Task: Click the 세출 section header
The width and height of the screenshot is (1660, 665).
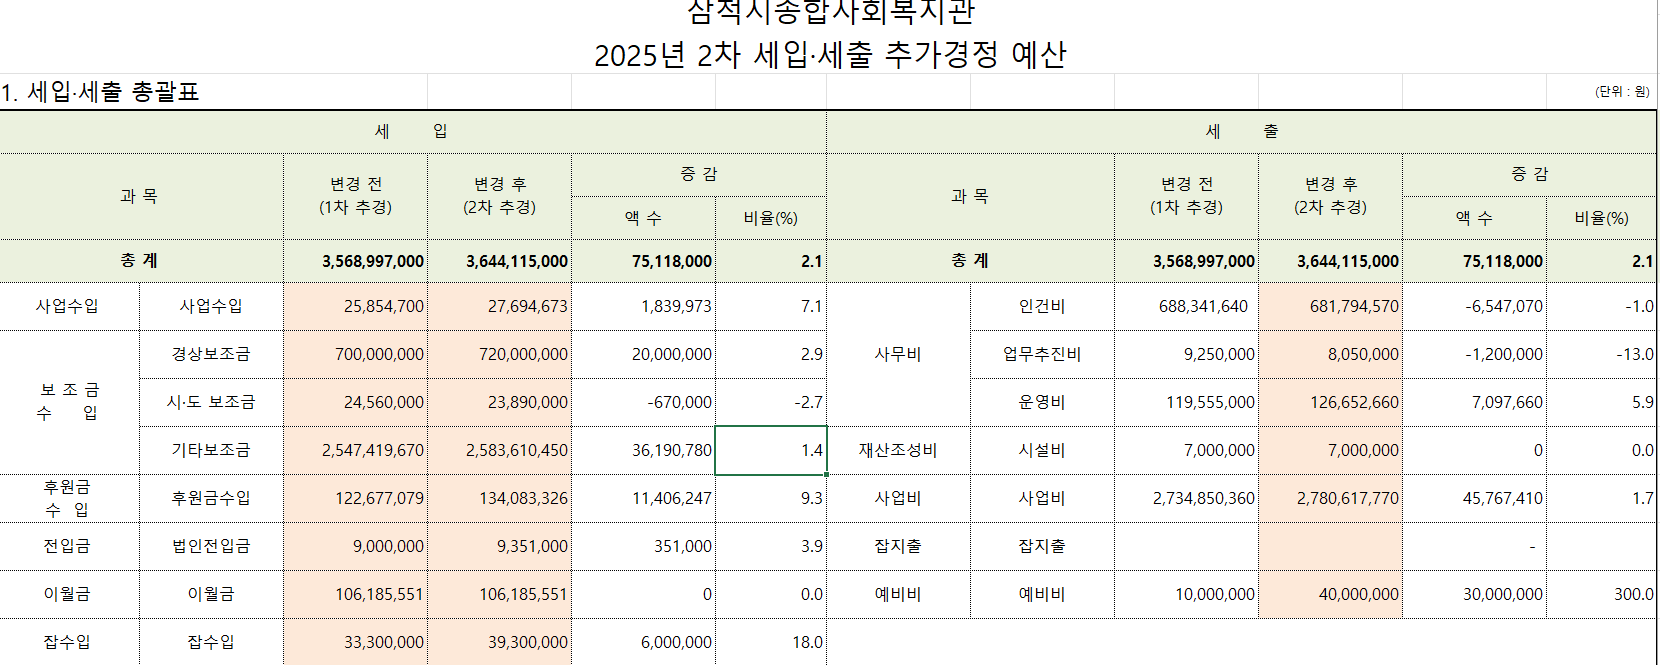Action: (x=1241, y=131)
